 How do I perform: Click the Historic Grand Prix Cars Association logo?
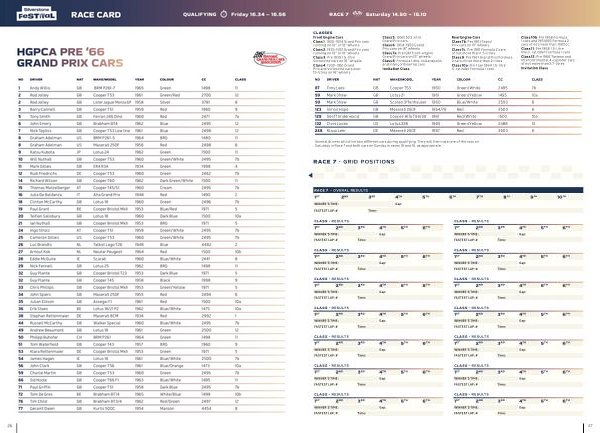270,59
